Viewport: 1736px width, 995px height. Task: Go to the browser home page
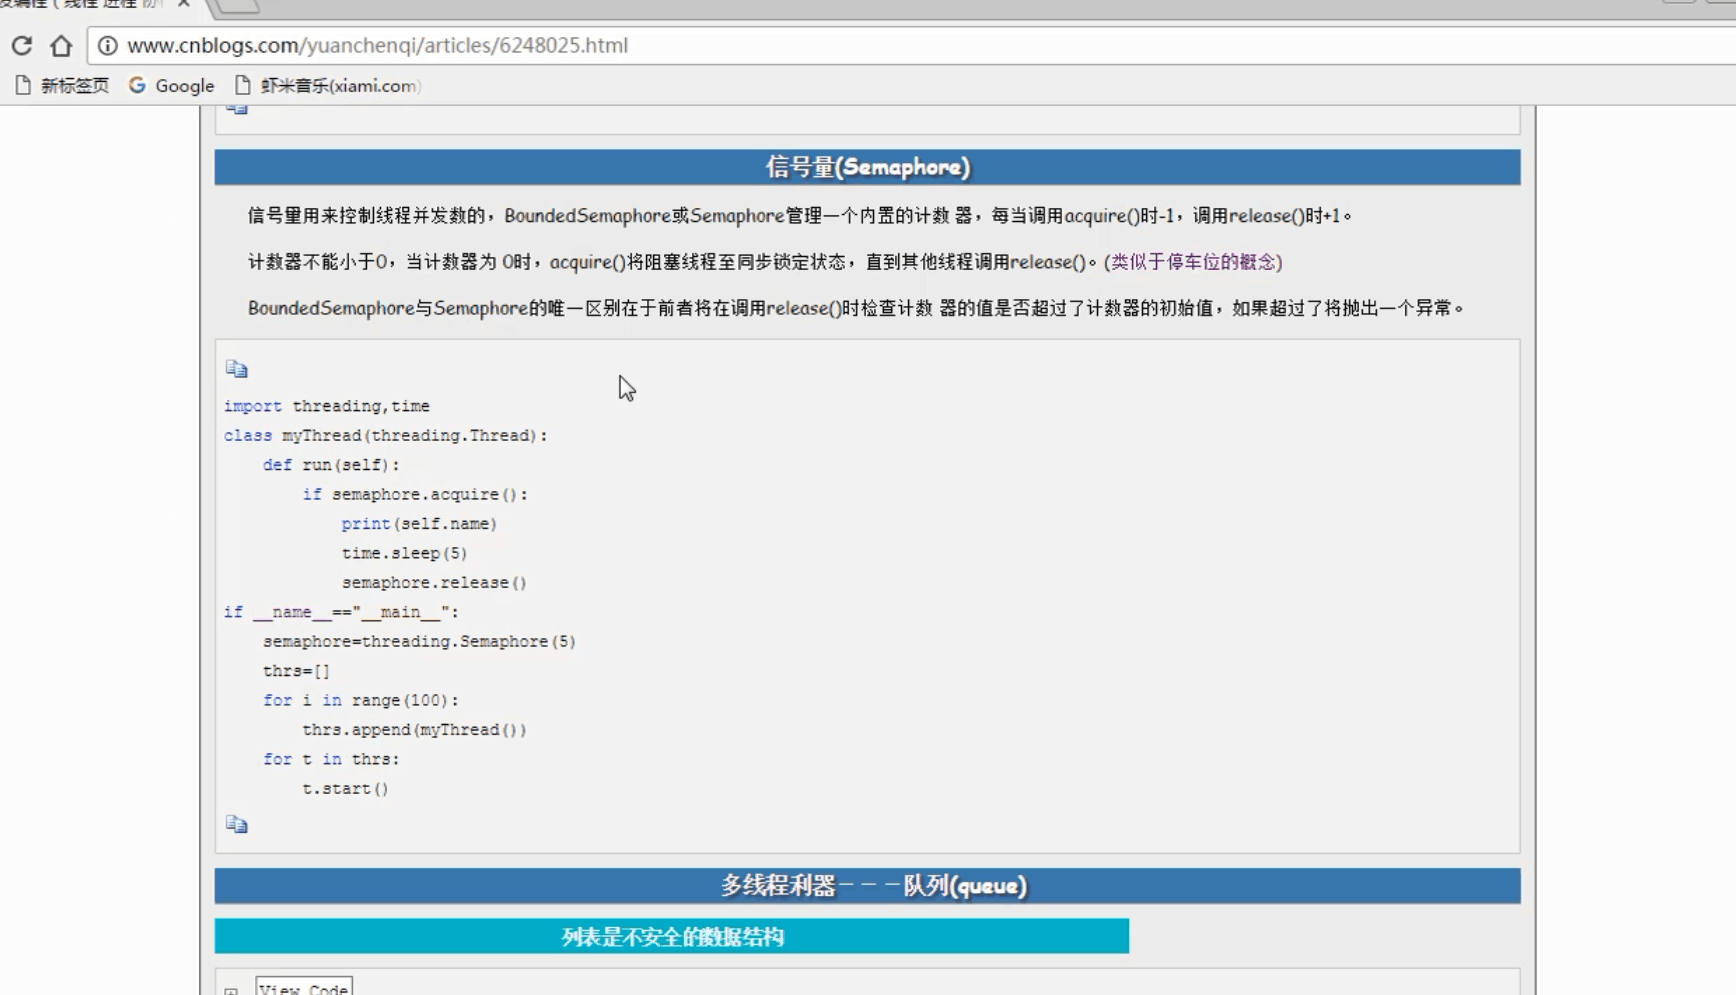click(61, 45)
